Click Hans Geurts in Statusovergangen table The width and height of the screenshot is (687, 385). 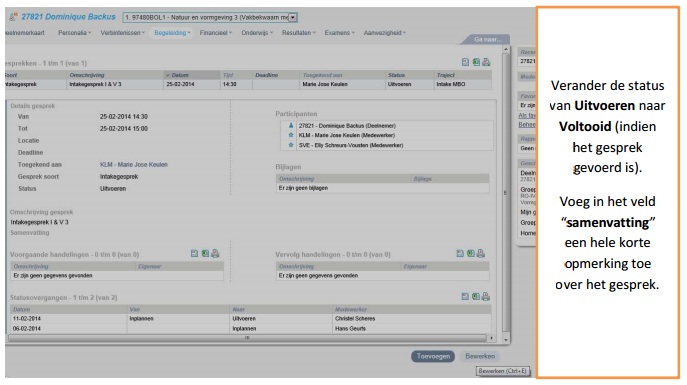click(350, 328)
